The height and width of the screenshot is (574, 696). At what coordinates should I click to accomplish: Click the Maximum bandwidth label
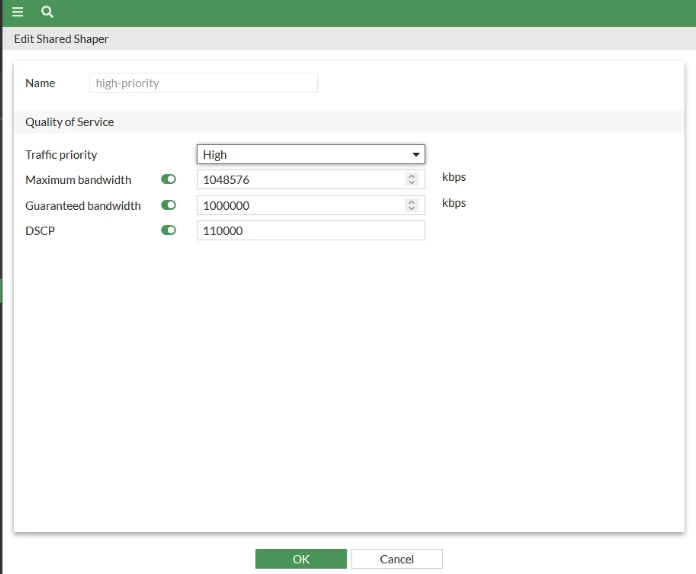(x=79, y=180)
